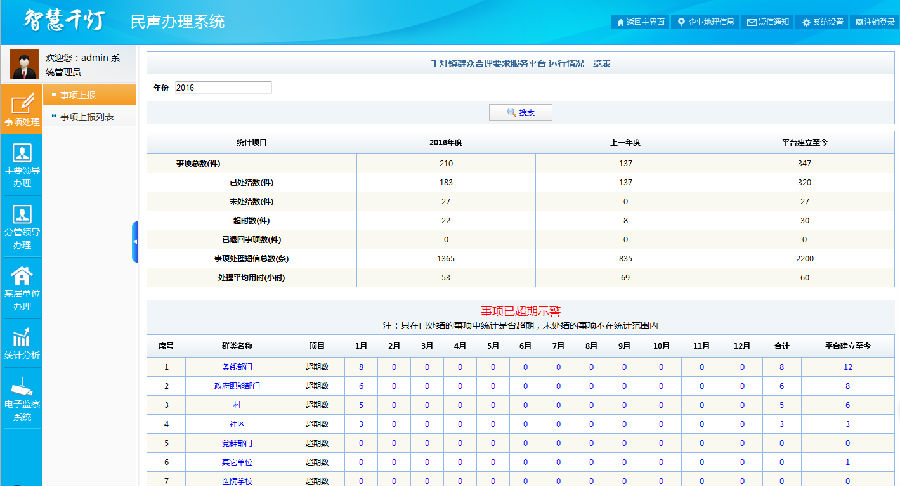Click the January value 6 in row 2

361,386
